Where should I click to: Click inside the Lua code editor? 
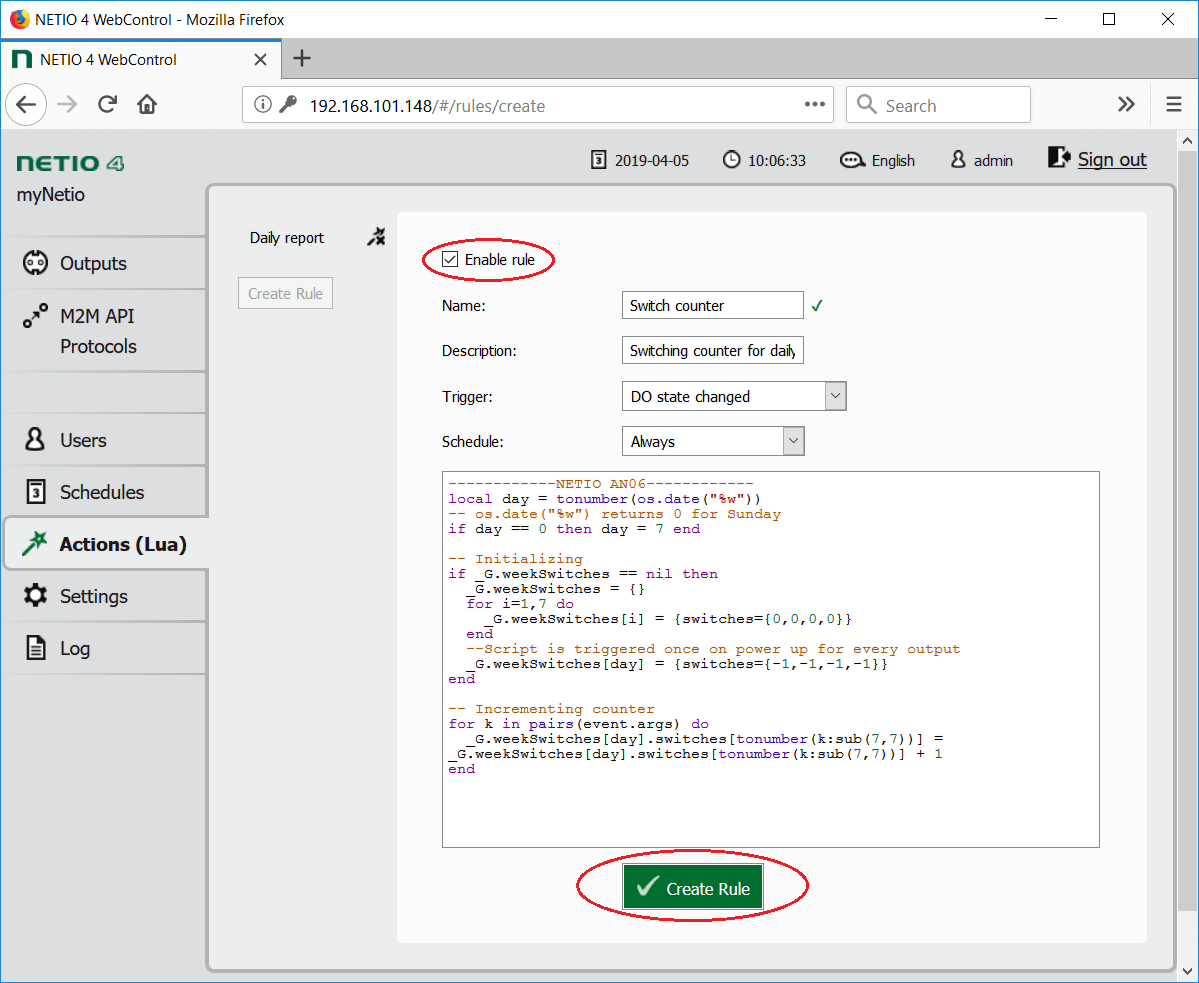tap(771, 659)
